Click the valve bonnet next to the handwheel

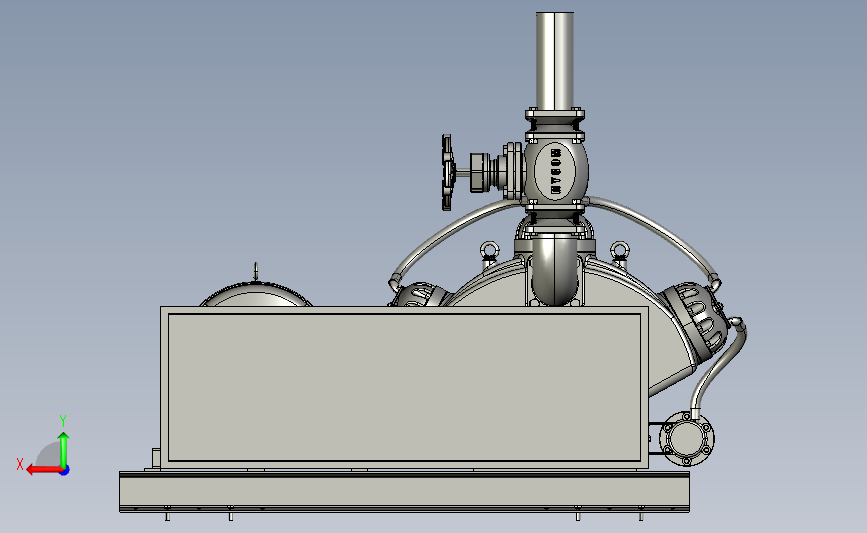point(498,171)
